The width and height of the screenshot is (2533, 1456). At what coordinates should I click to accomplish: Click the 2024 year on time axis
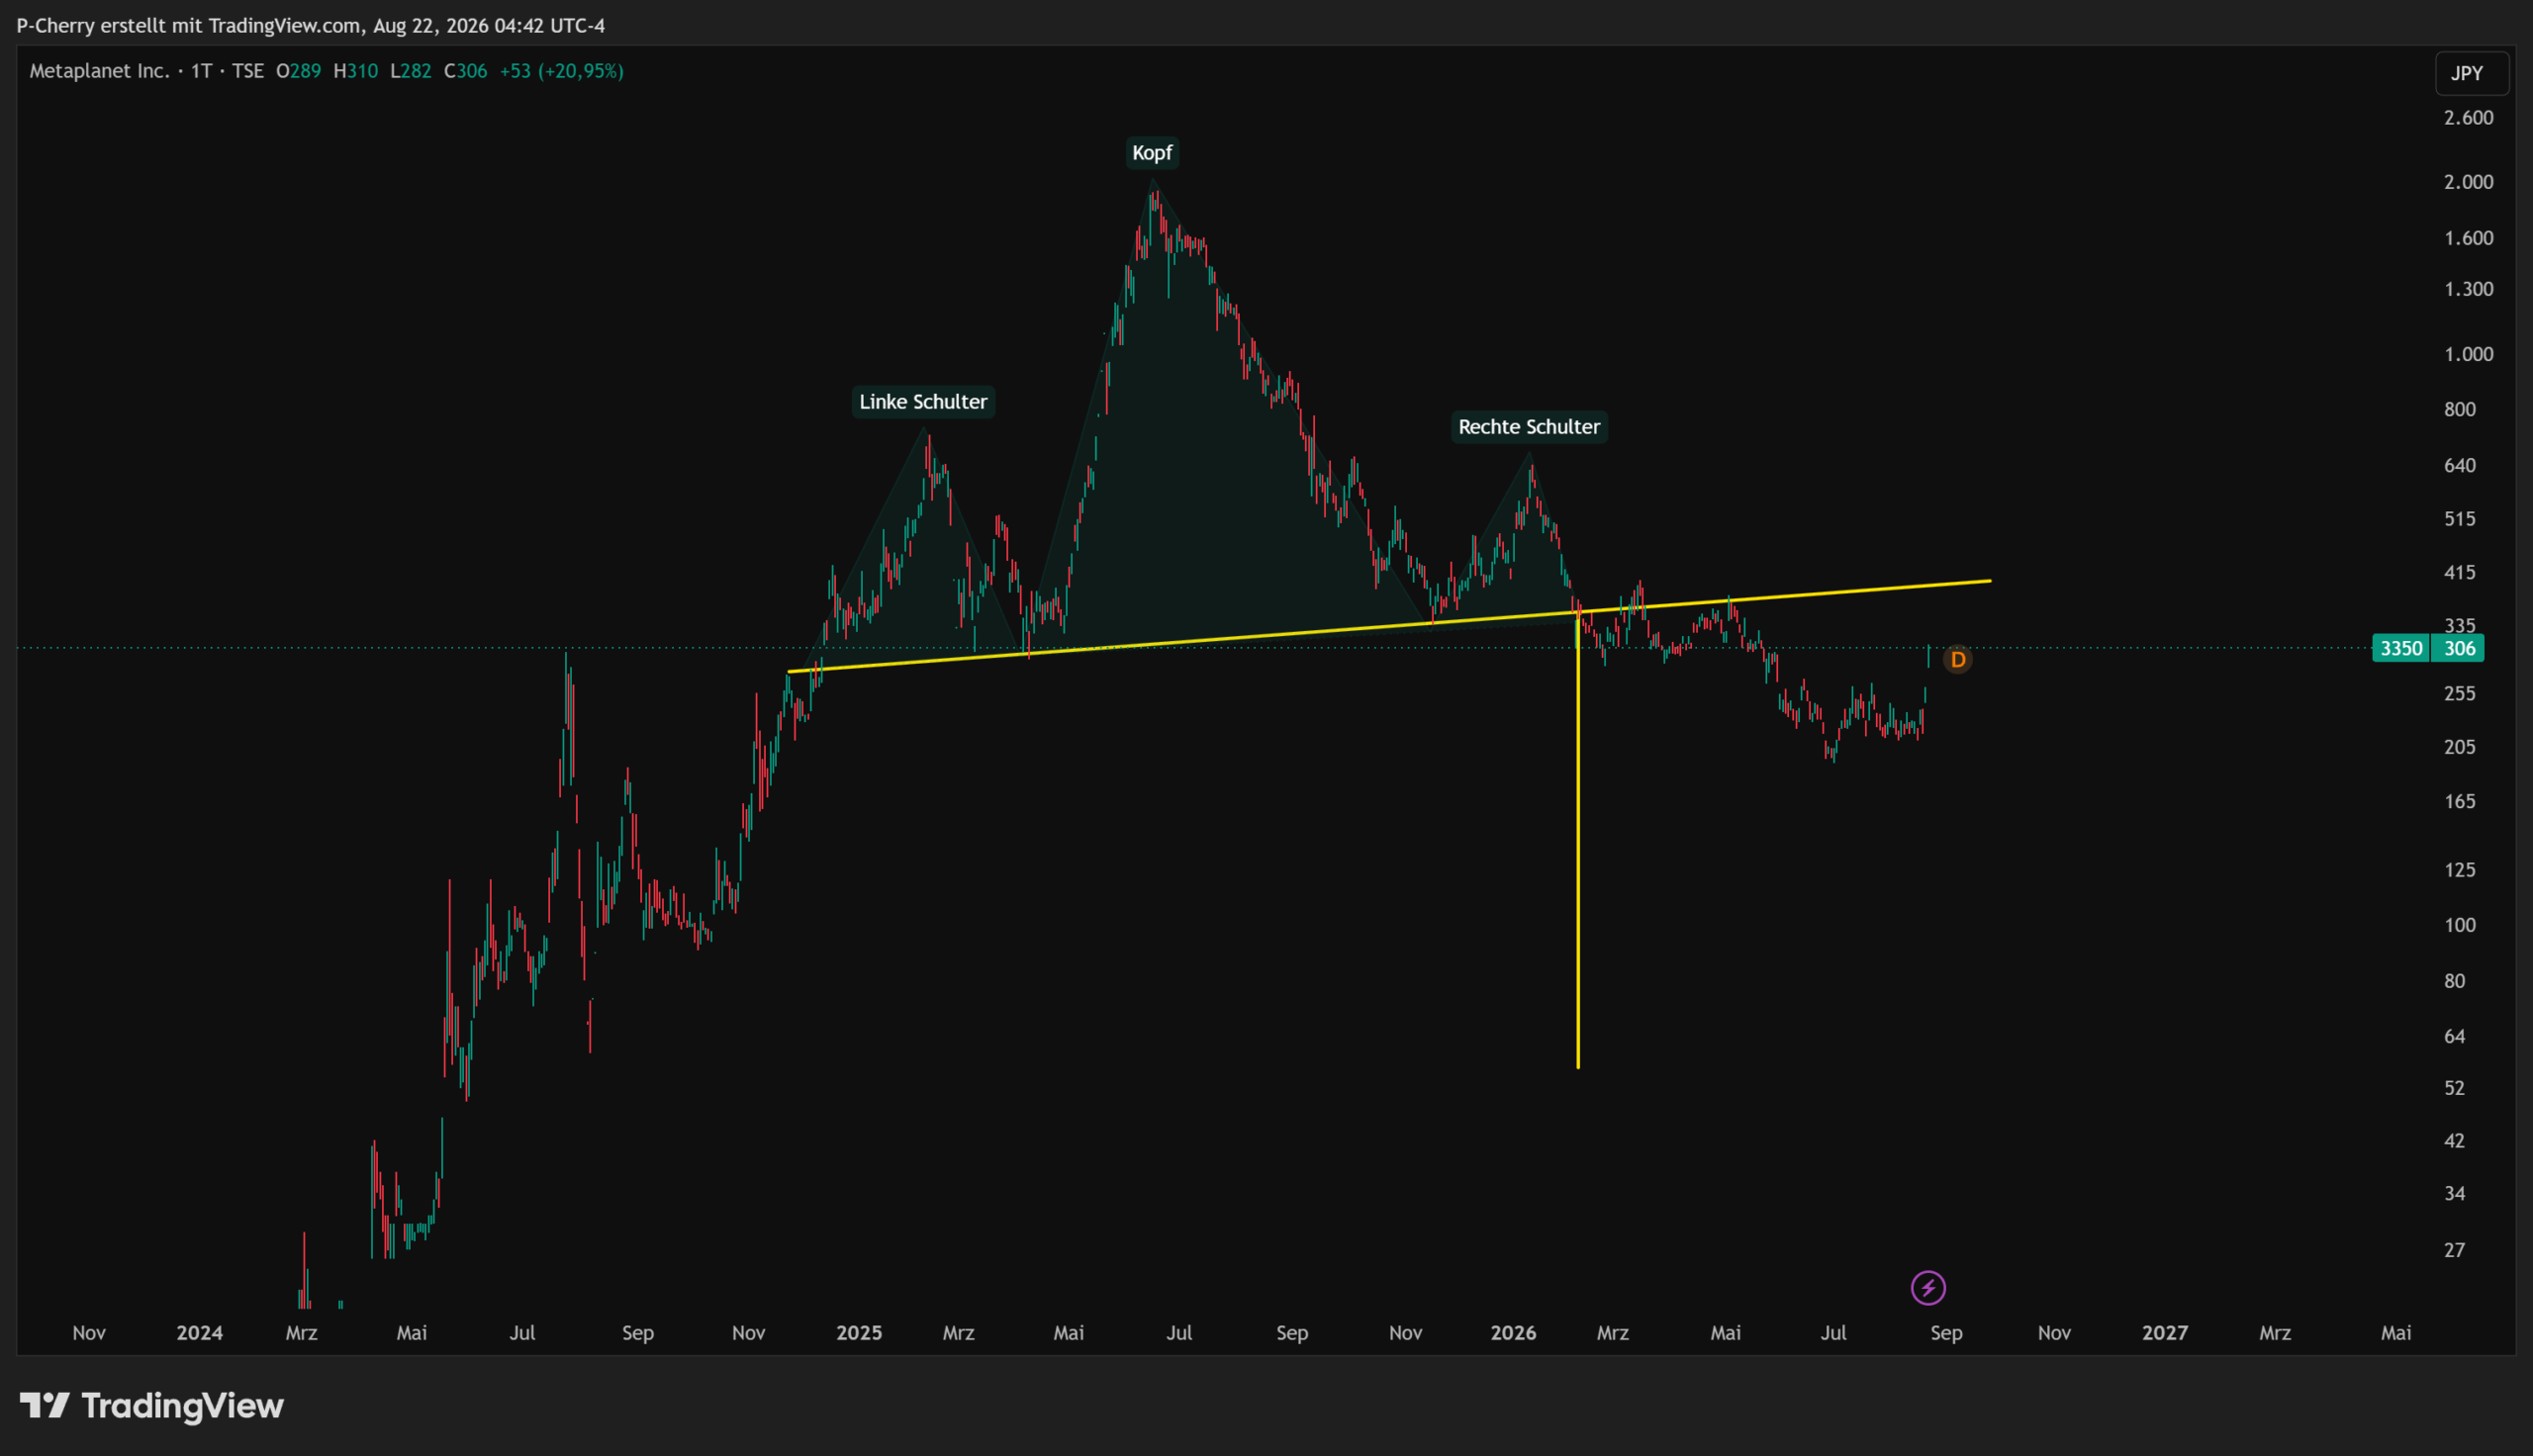199,1333
